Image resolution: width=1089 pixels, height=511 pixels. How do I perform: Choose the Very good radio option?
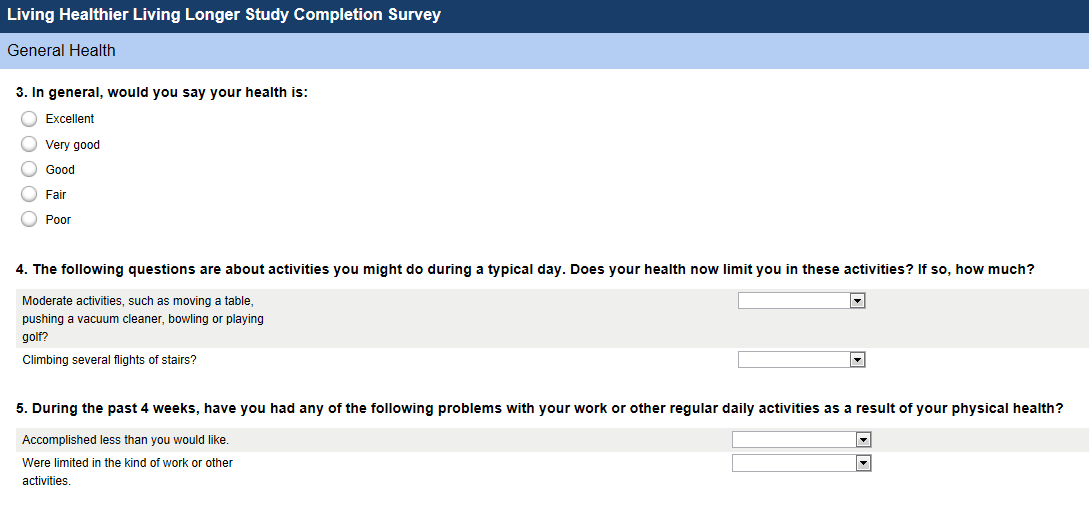click(29, 144)
